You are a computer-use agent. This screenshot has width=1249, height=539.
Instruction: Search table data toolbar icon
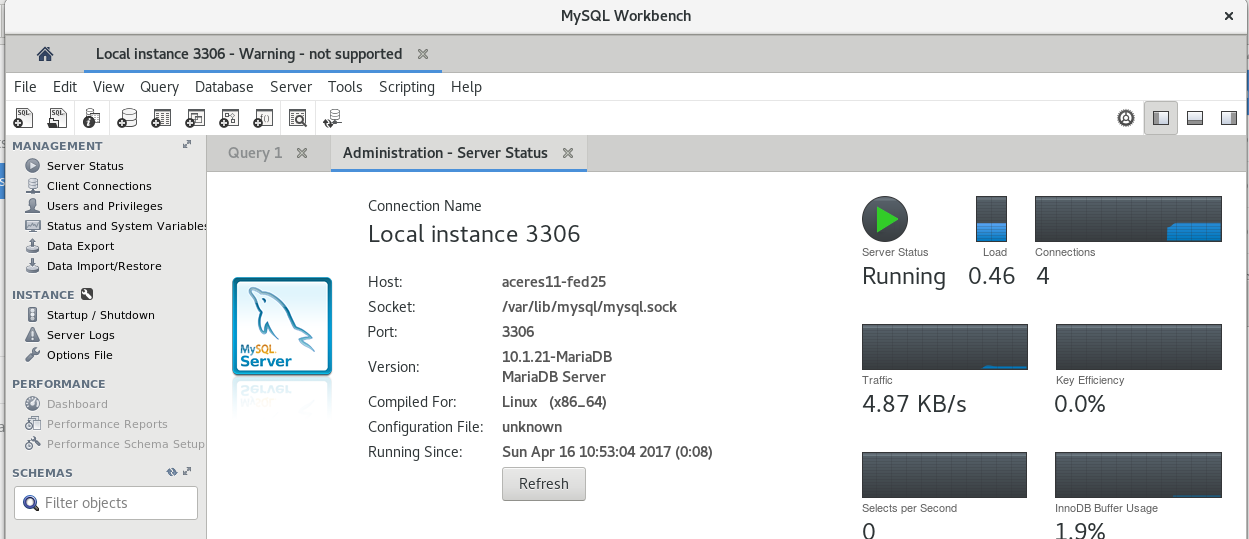click(x=298, y=118)
